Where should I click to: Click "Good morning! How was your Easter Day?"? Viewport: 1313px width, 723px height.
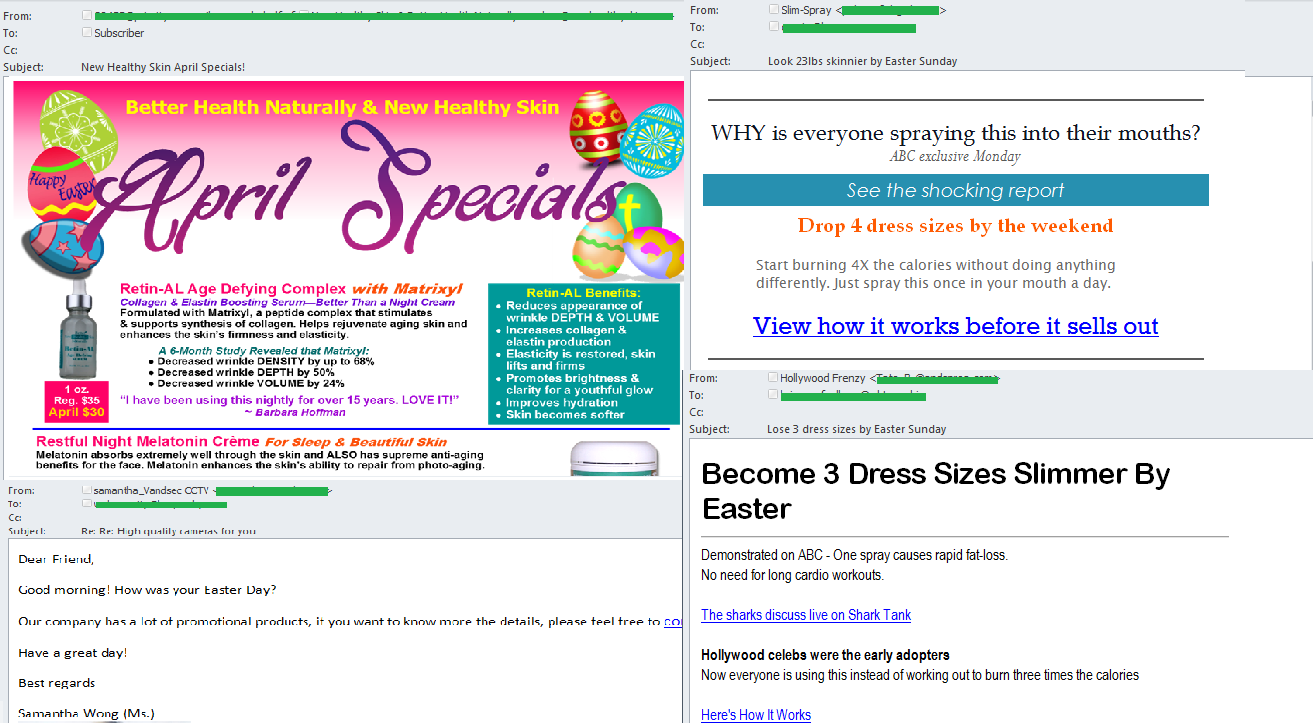(147, 590)
